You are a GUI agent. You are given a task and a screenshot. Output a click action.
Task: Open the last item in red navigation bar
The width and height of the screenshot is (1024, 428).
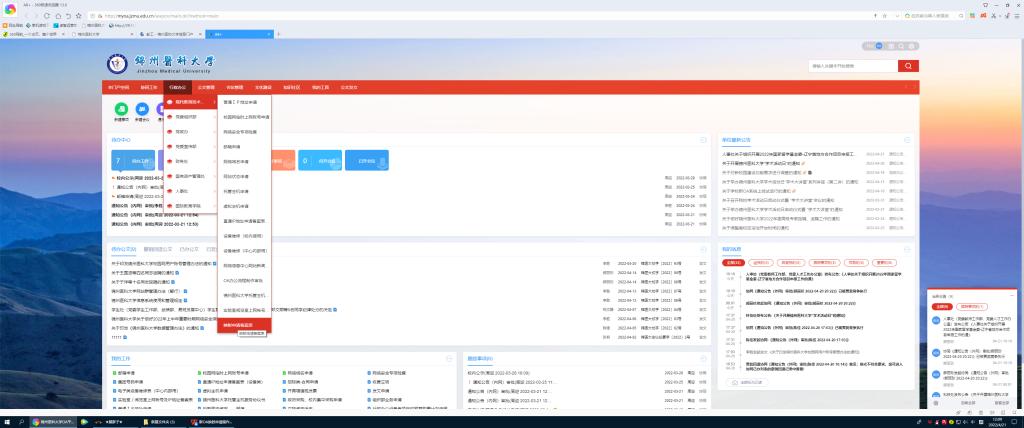coord(349,87)
